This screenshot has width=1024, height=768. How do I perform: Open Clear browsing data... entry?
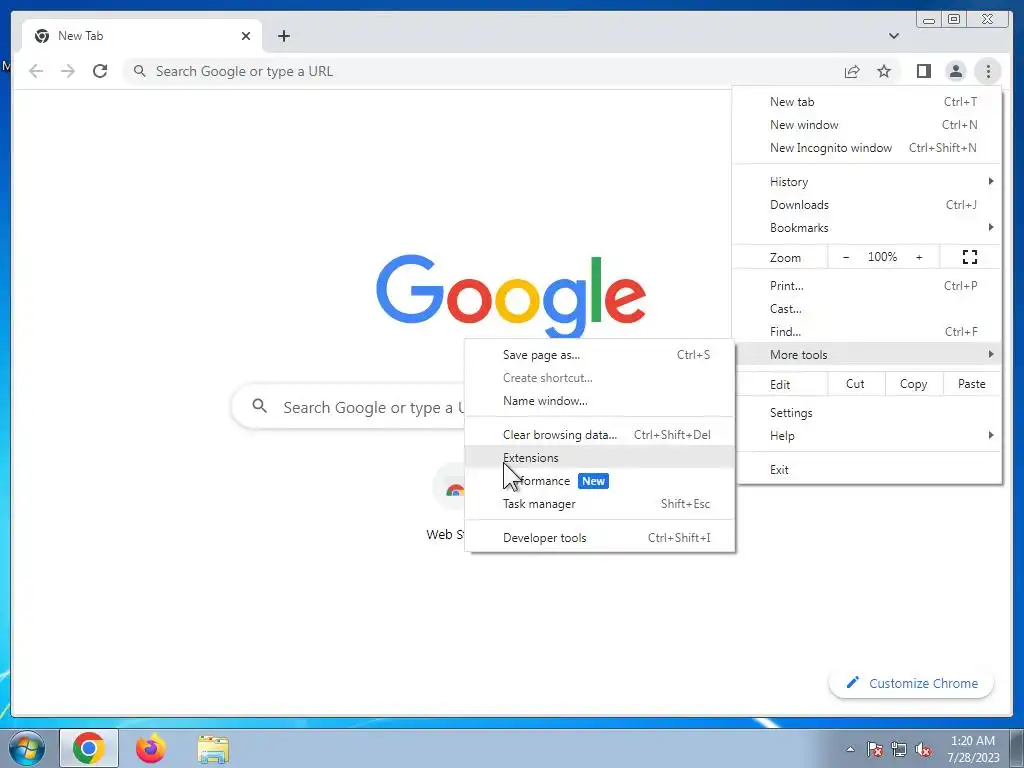pyautogui.click(x=600, y=434)
